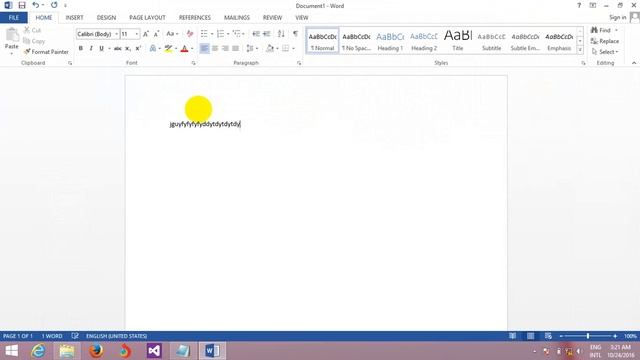Click Align Right icon

225,49
